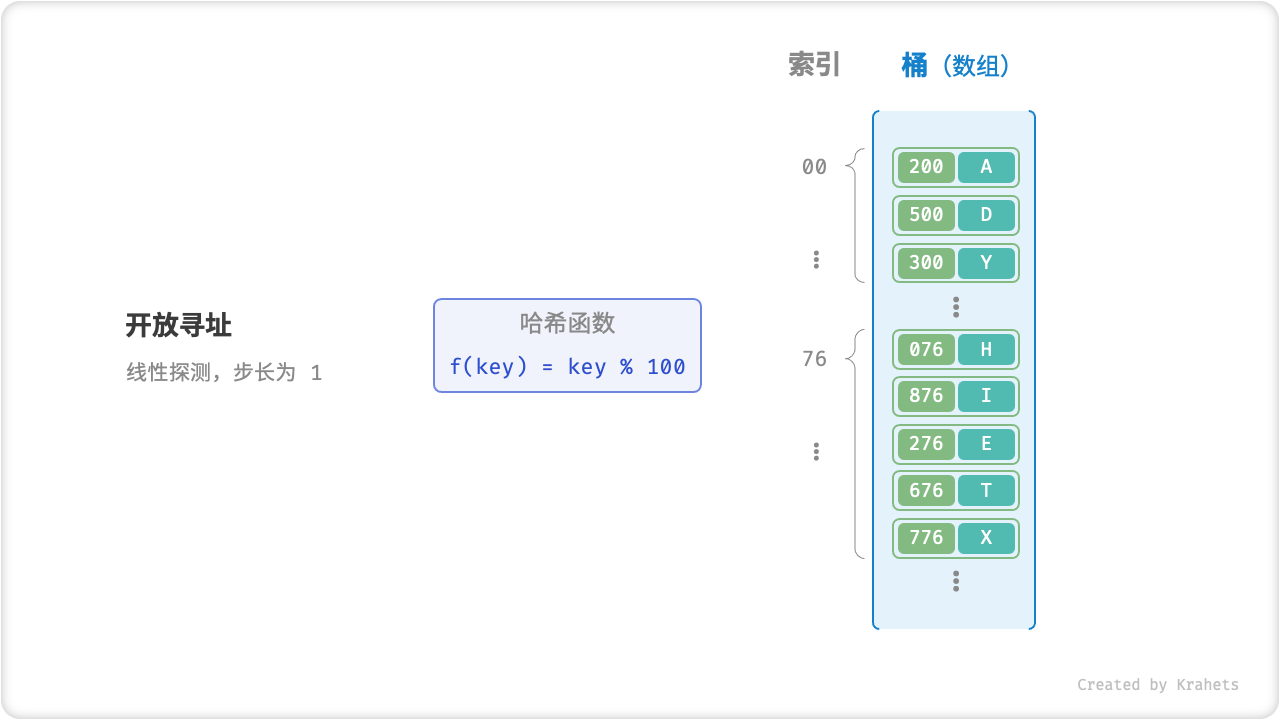Select the key-value pair 200 A
The width and height of the screenshot is (1280, 720).
955,167
